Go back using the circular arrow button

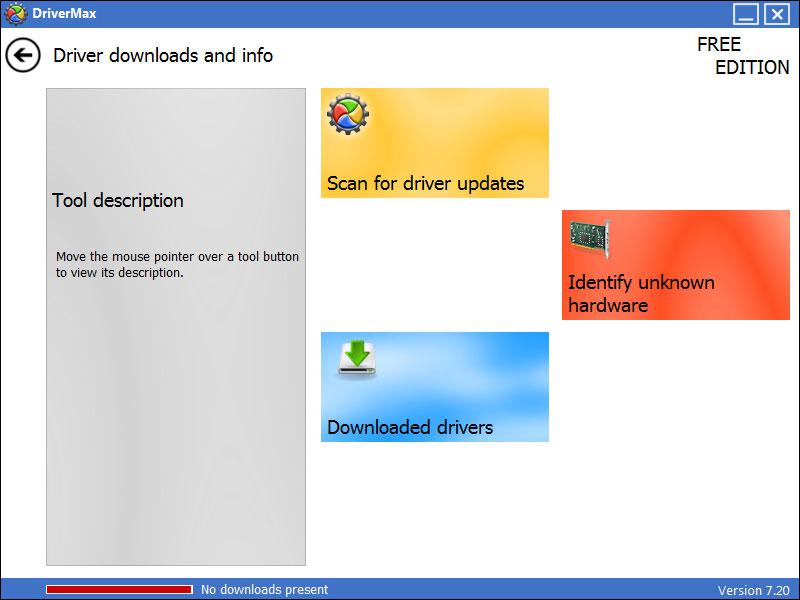pos(23,55)
